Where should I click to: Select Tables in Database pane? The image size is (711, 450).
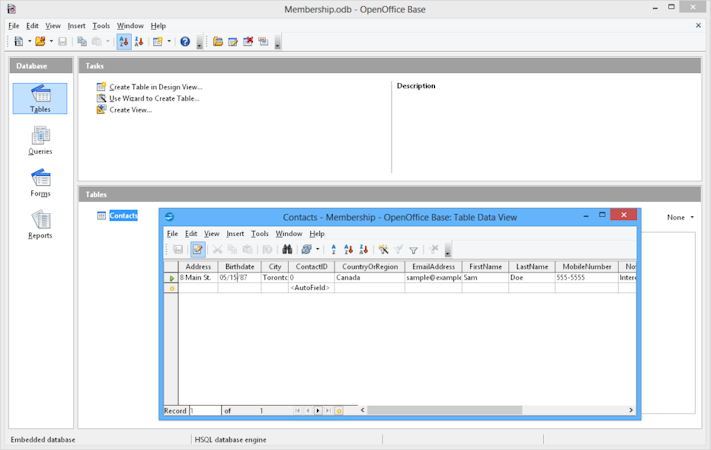[x=40, y=98]
